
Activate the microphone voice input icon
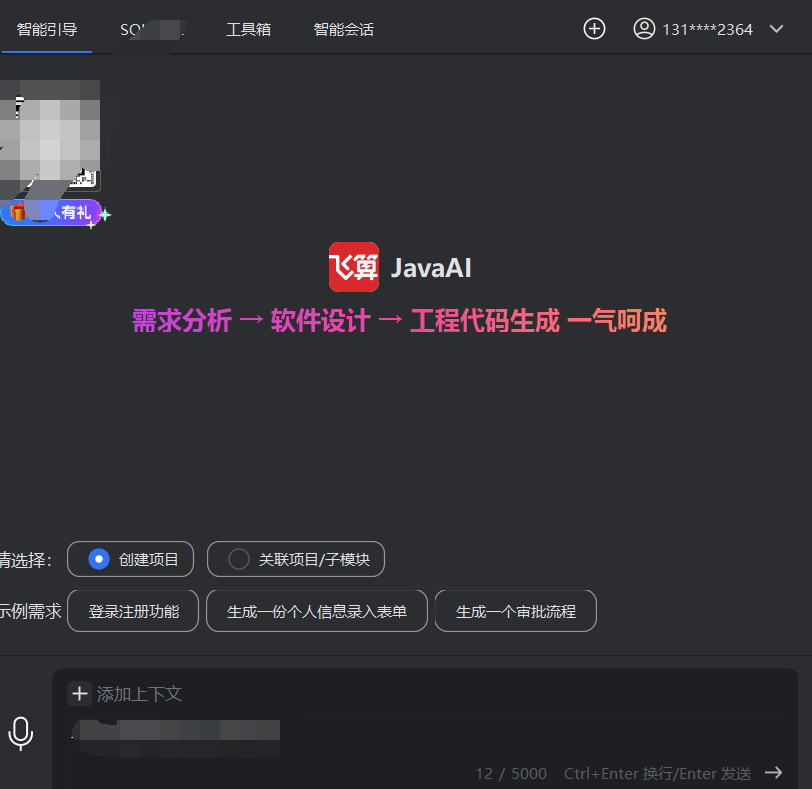(21, 733)
